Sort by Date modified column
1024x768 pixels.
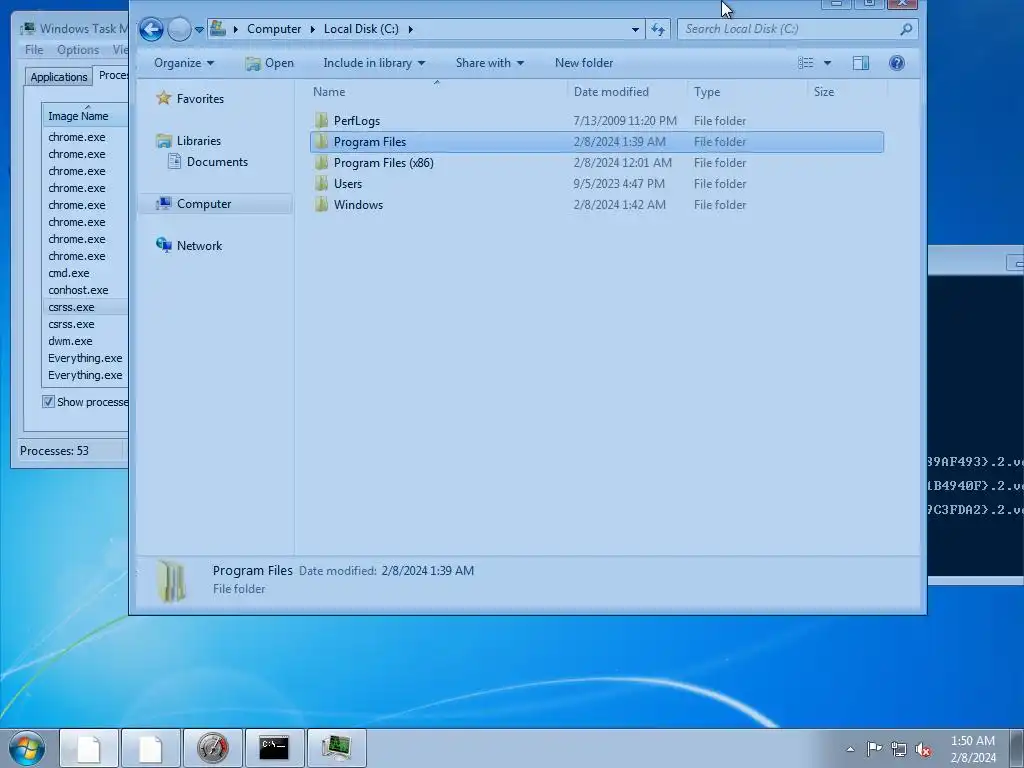(x=627, y=92)
